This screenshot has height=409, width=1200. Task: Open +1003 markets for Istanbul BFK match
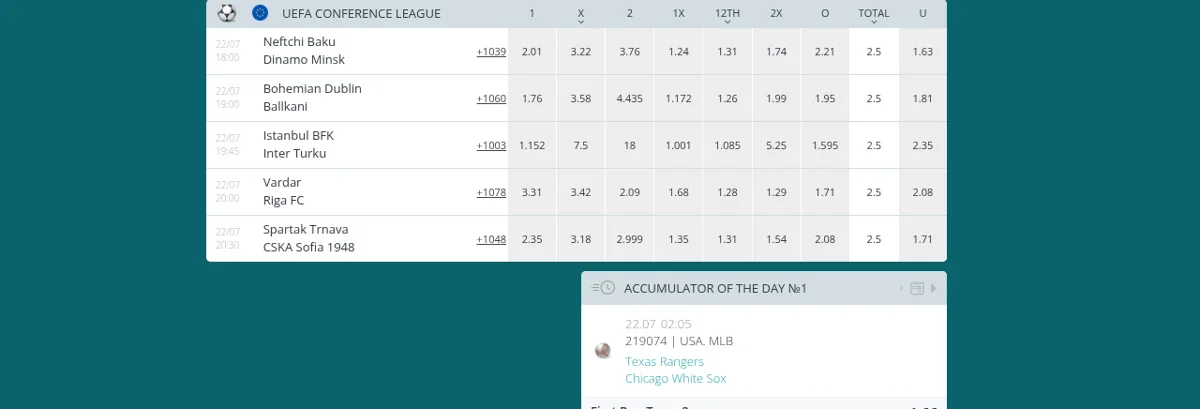(x=491, y=145)
